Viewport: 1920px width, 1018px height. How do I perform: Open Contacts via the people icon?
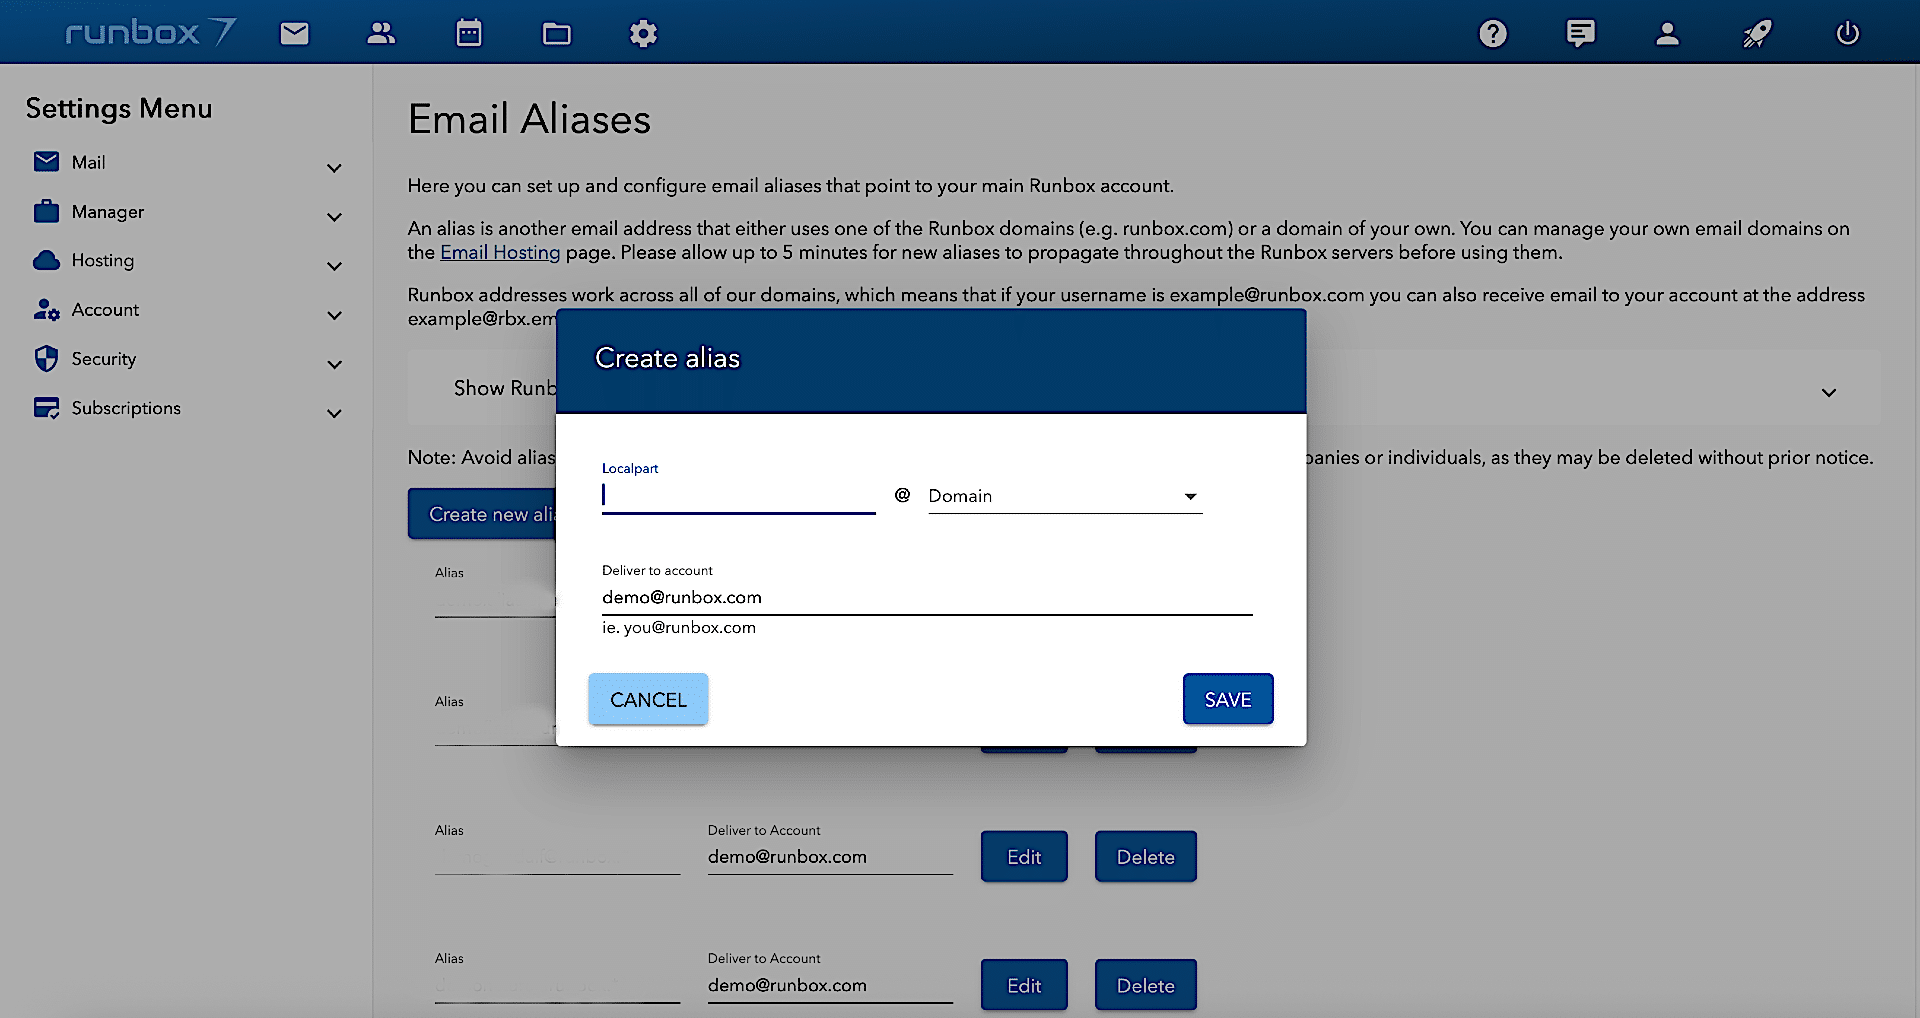click(x=381, y=34)
